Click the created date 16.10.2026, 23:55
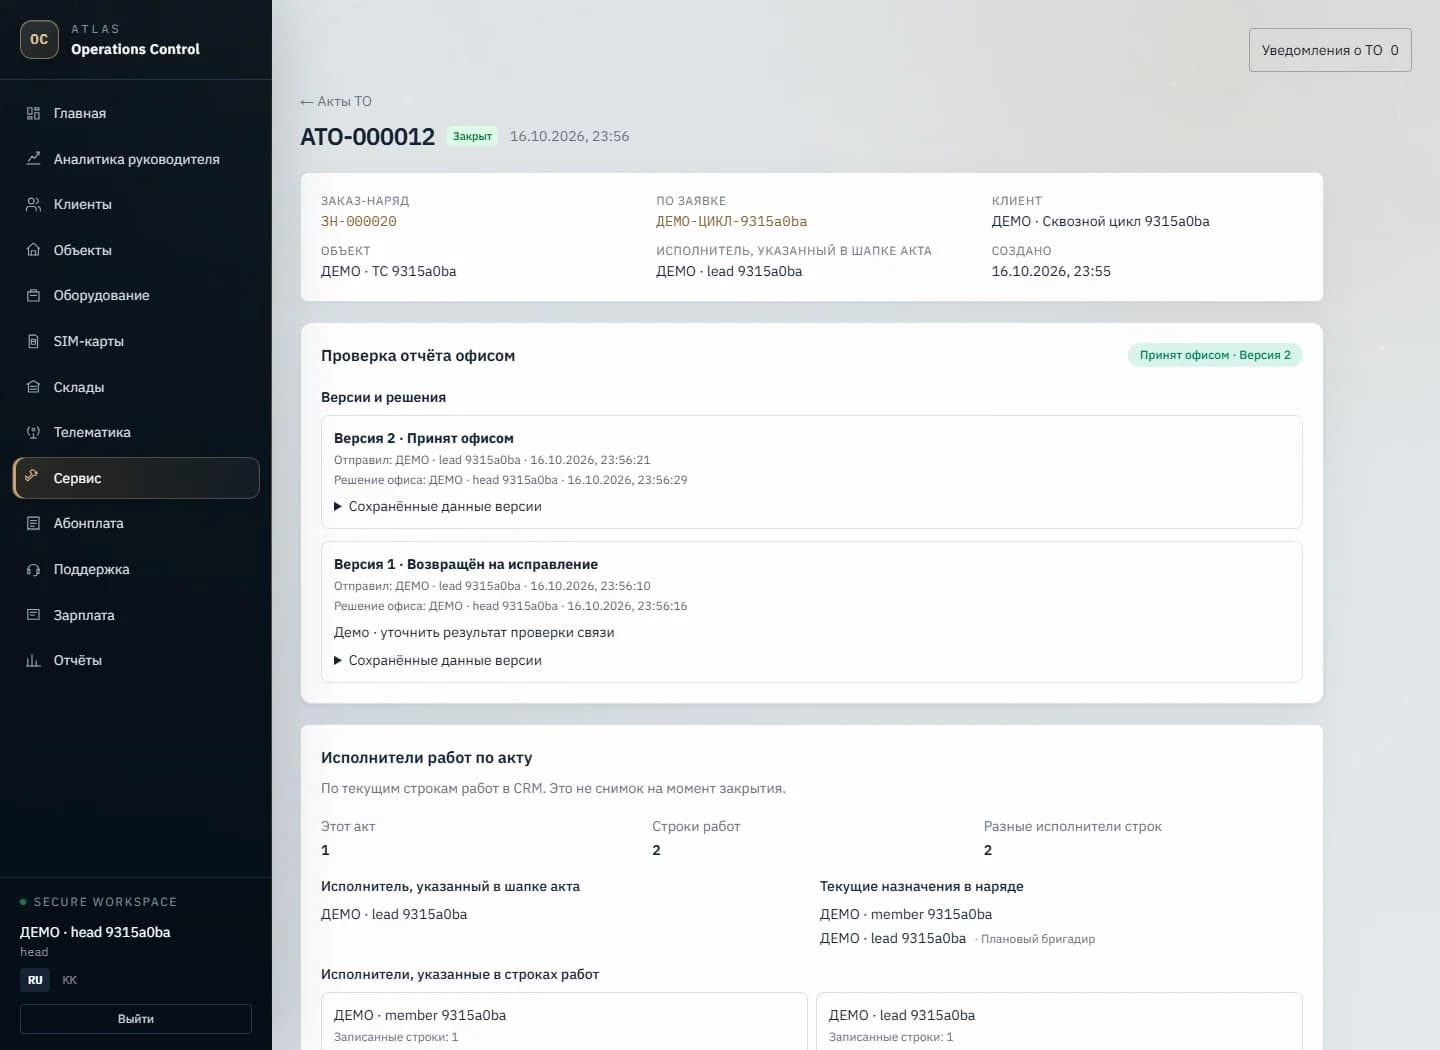 click(1051, 271)
